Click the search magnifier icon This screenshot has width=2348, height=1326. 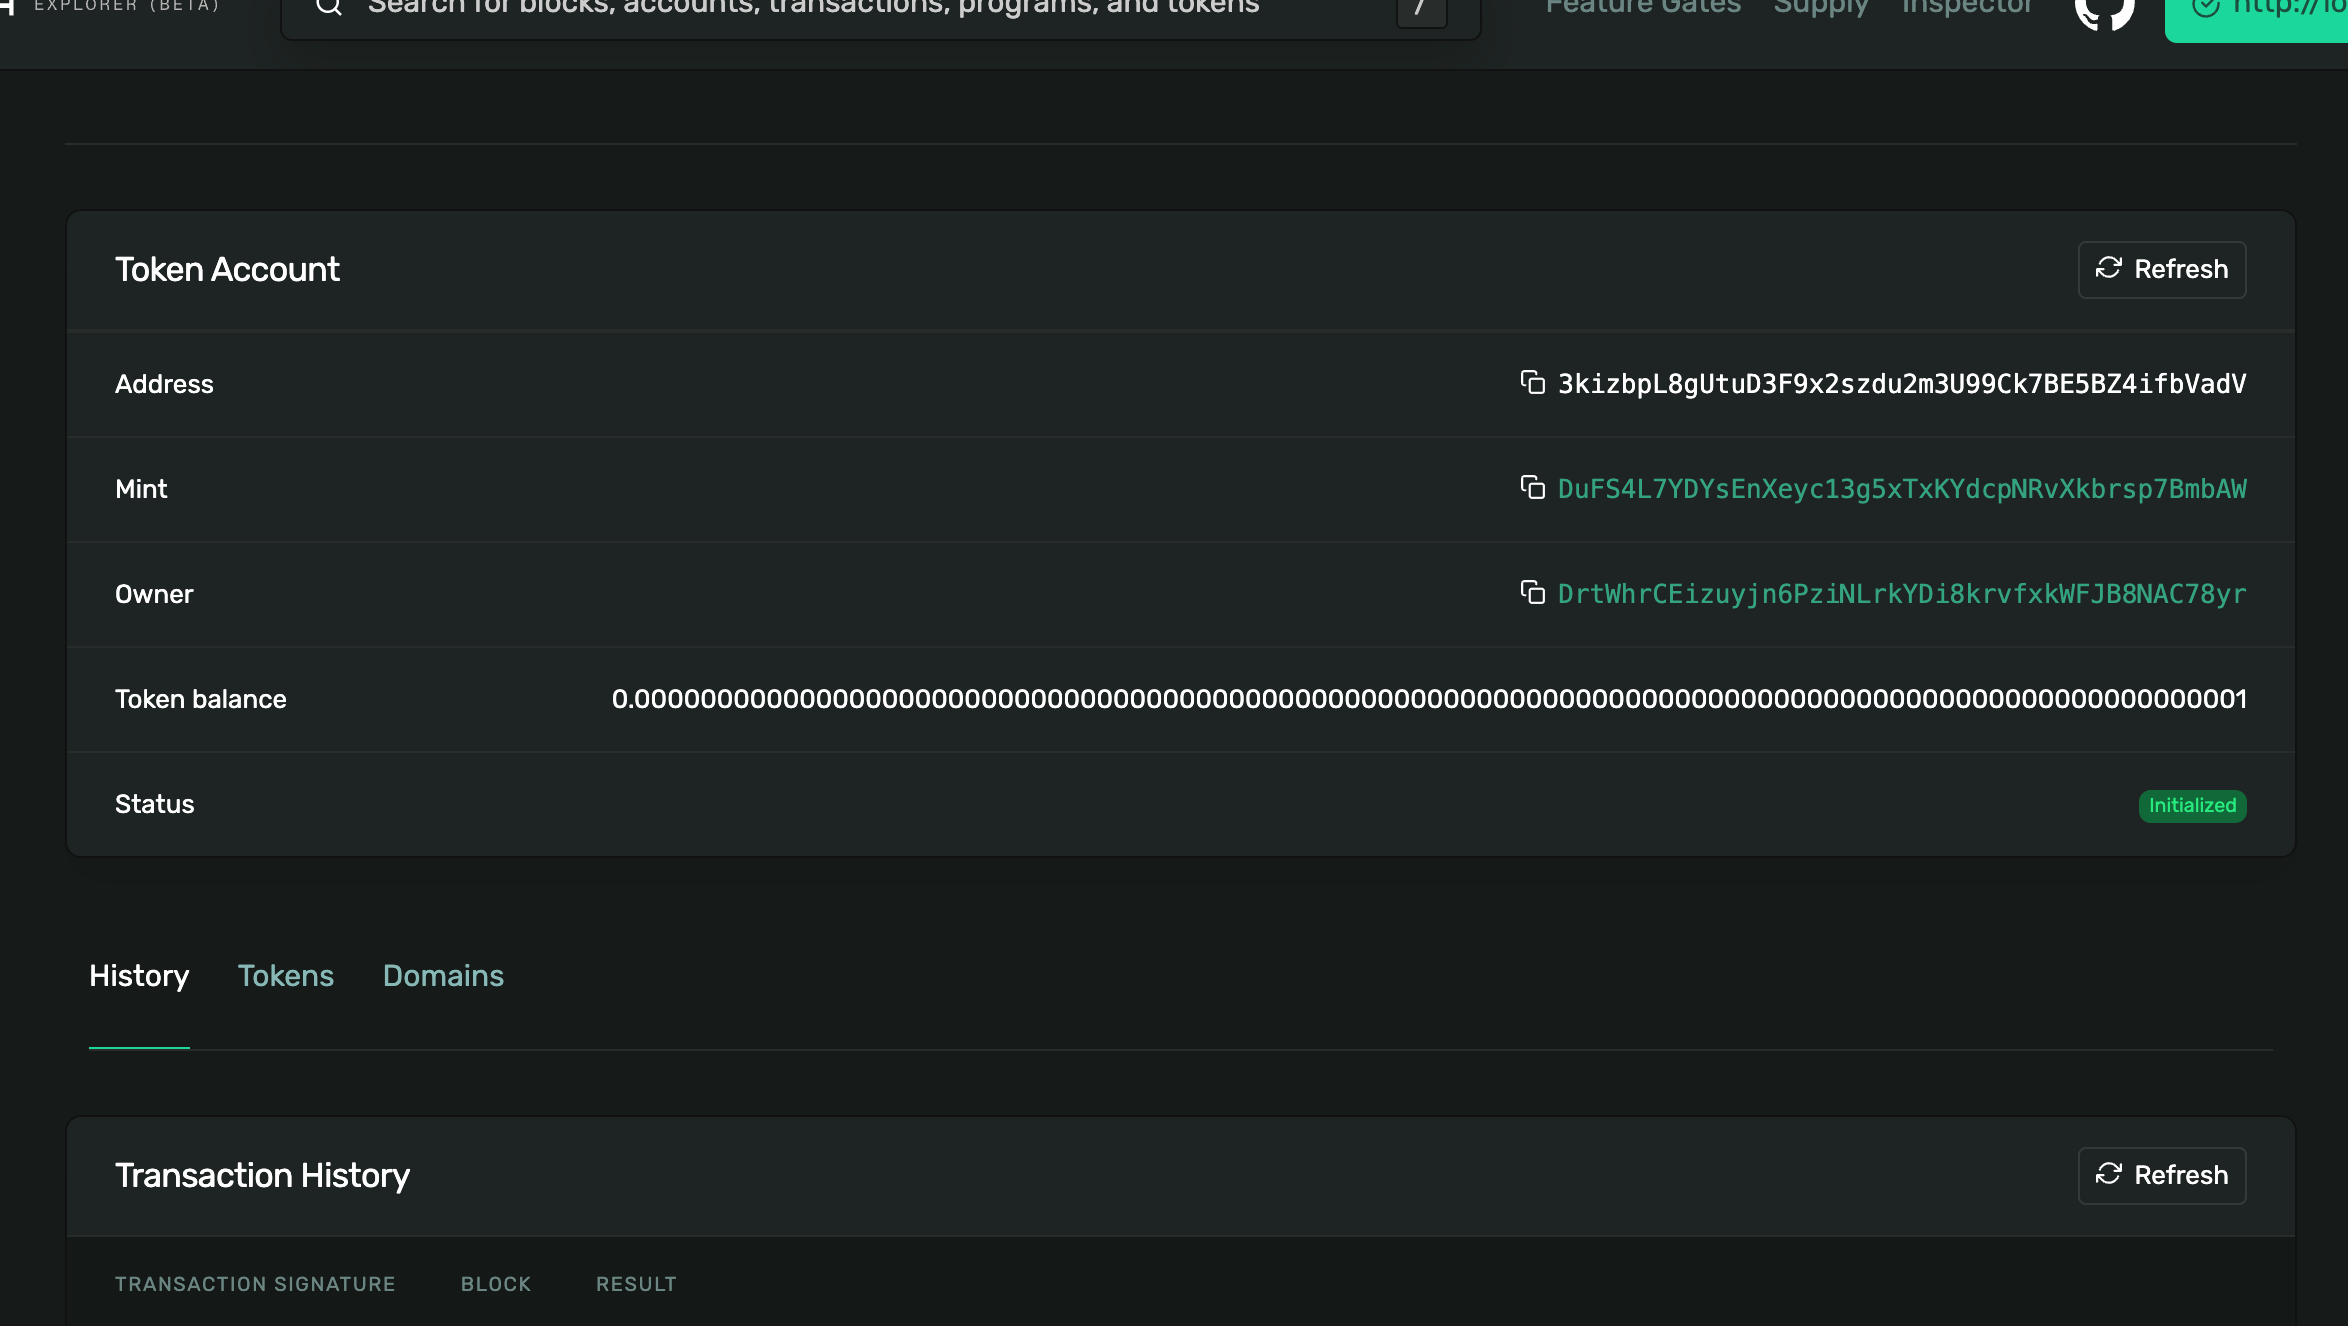pyautogui.click(x=329, y=8)
